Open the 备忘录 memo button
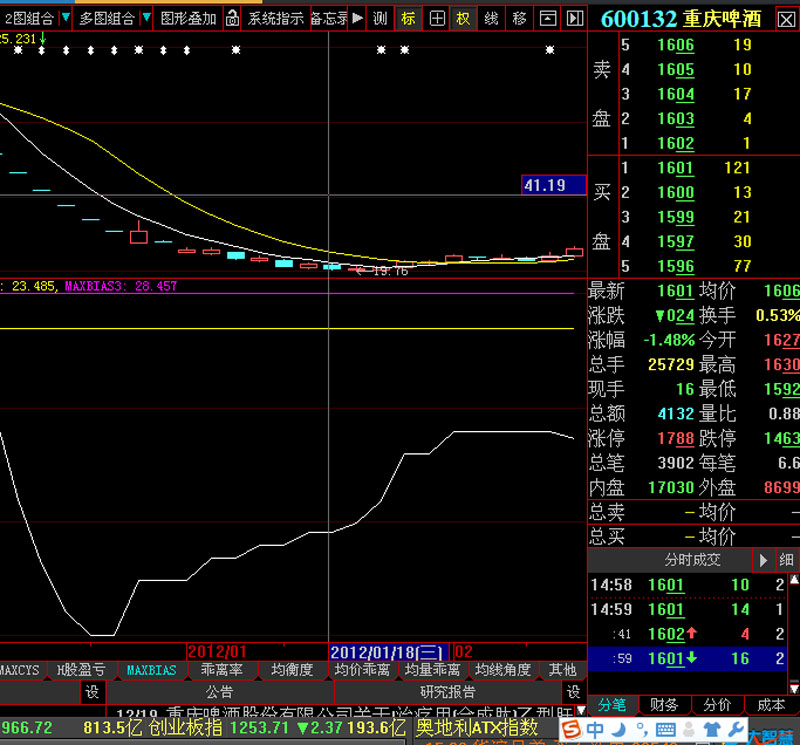The image size is (800, 745). (x=329, y=19)
